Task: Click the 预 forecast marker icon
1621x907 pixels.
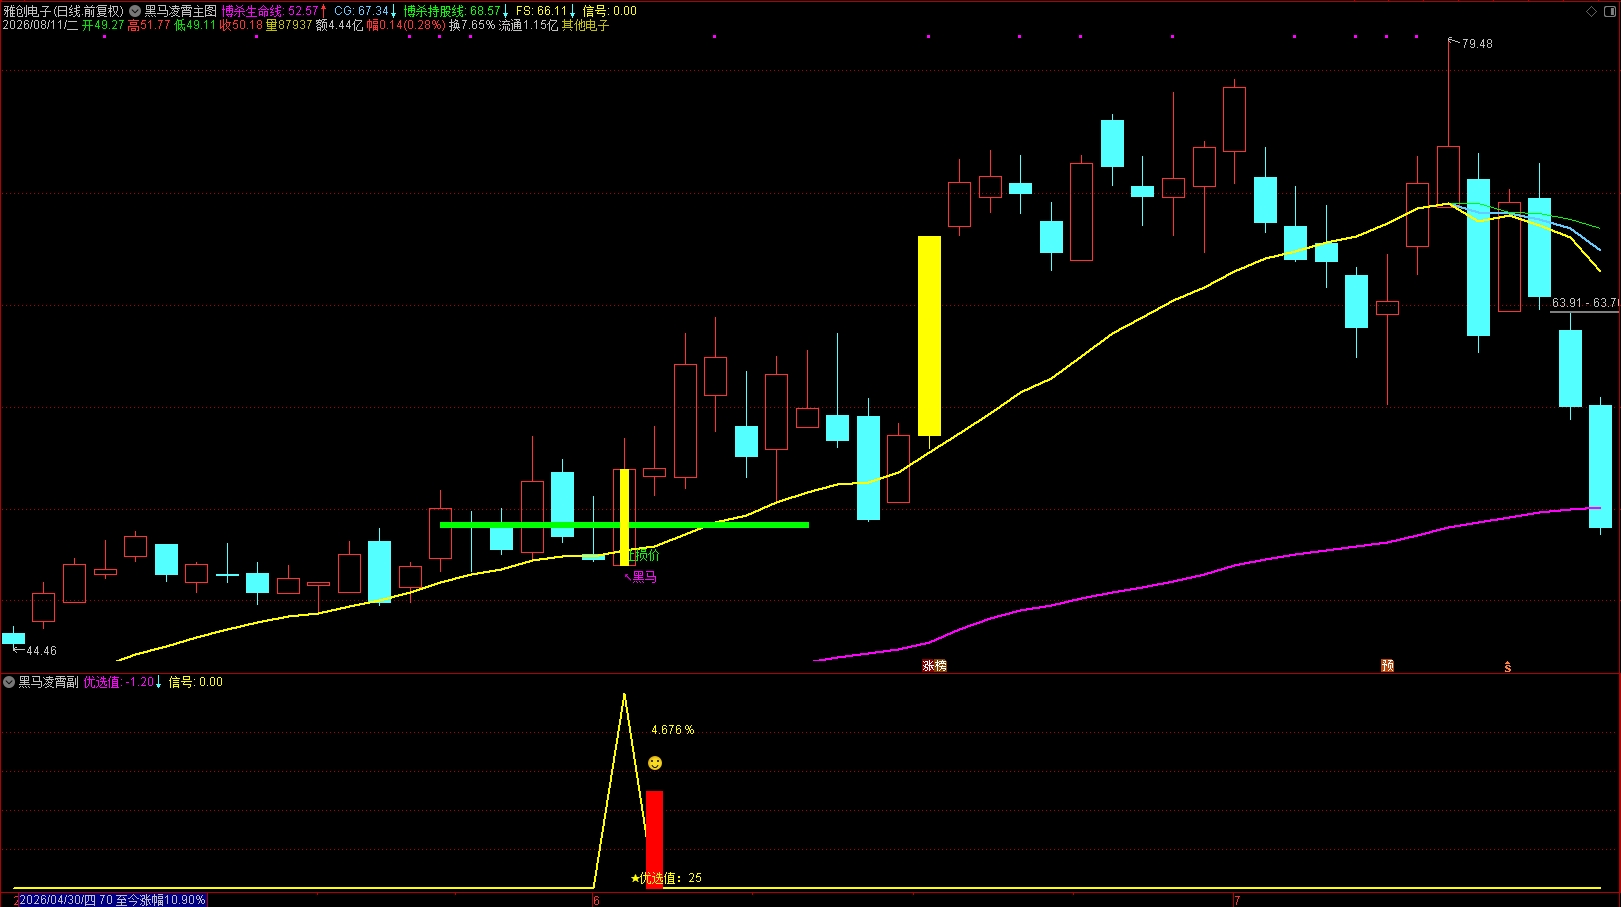Action: point(1387,665)
